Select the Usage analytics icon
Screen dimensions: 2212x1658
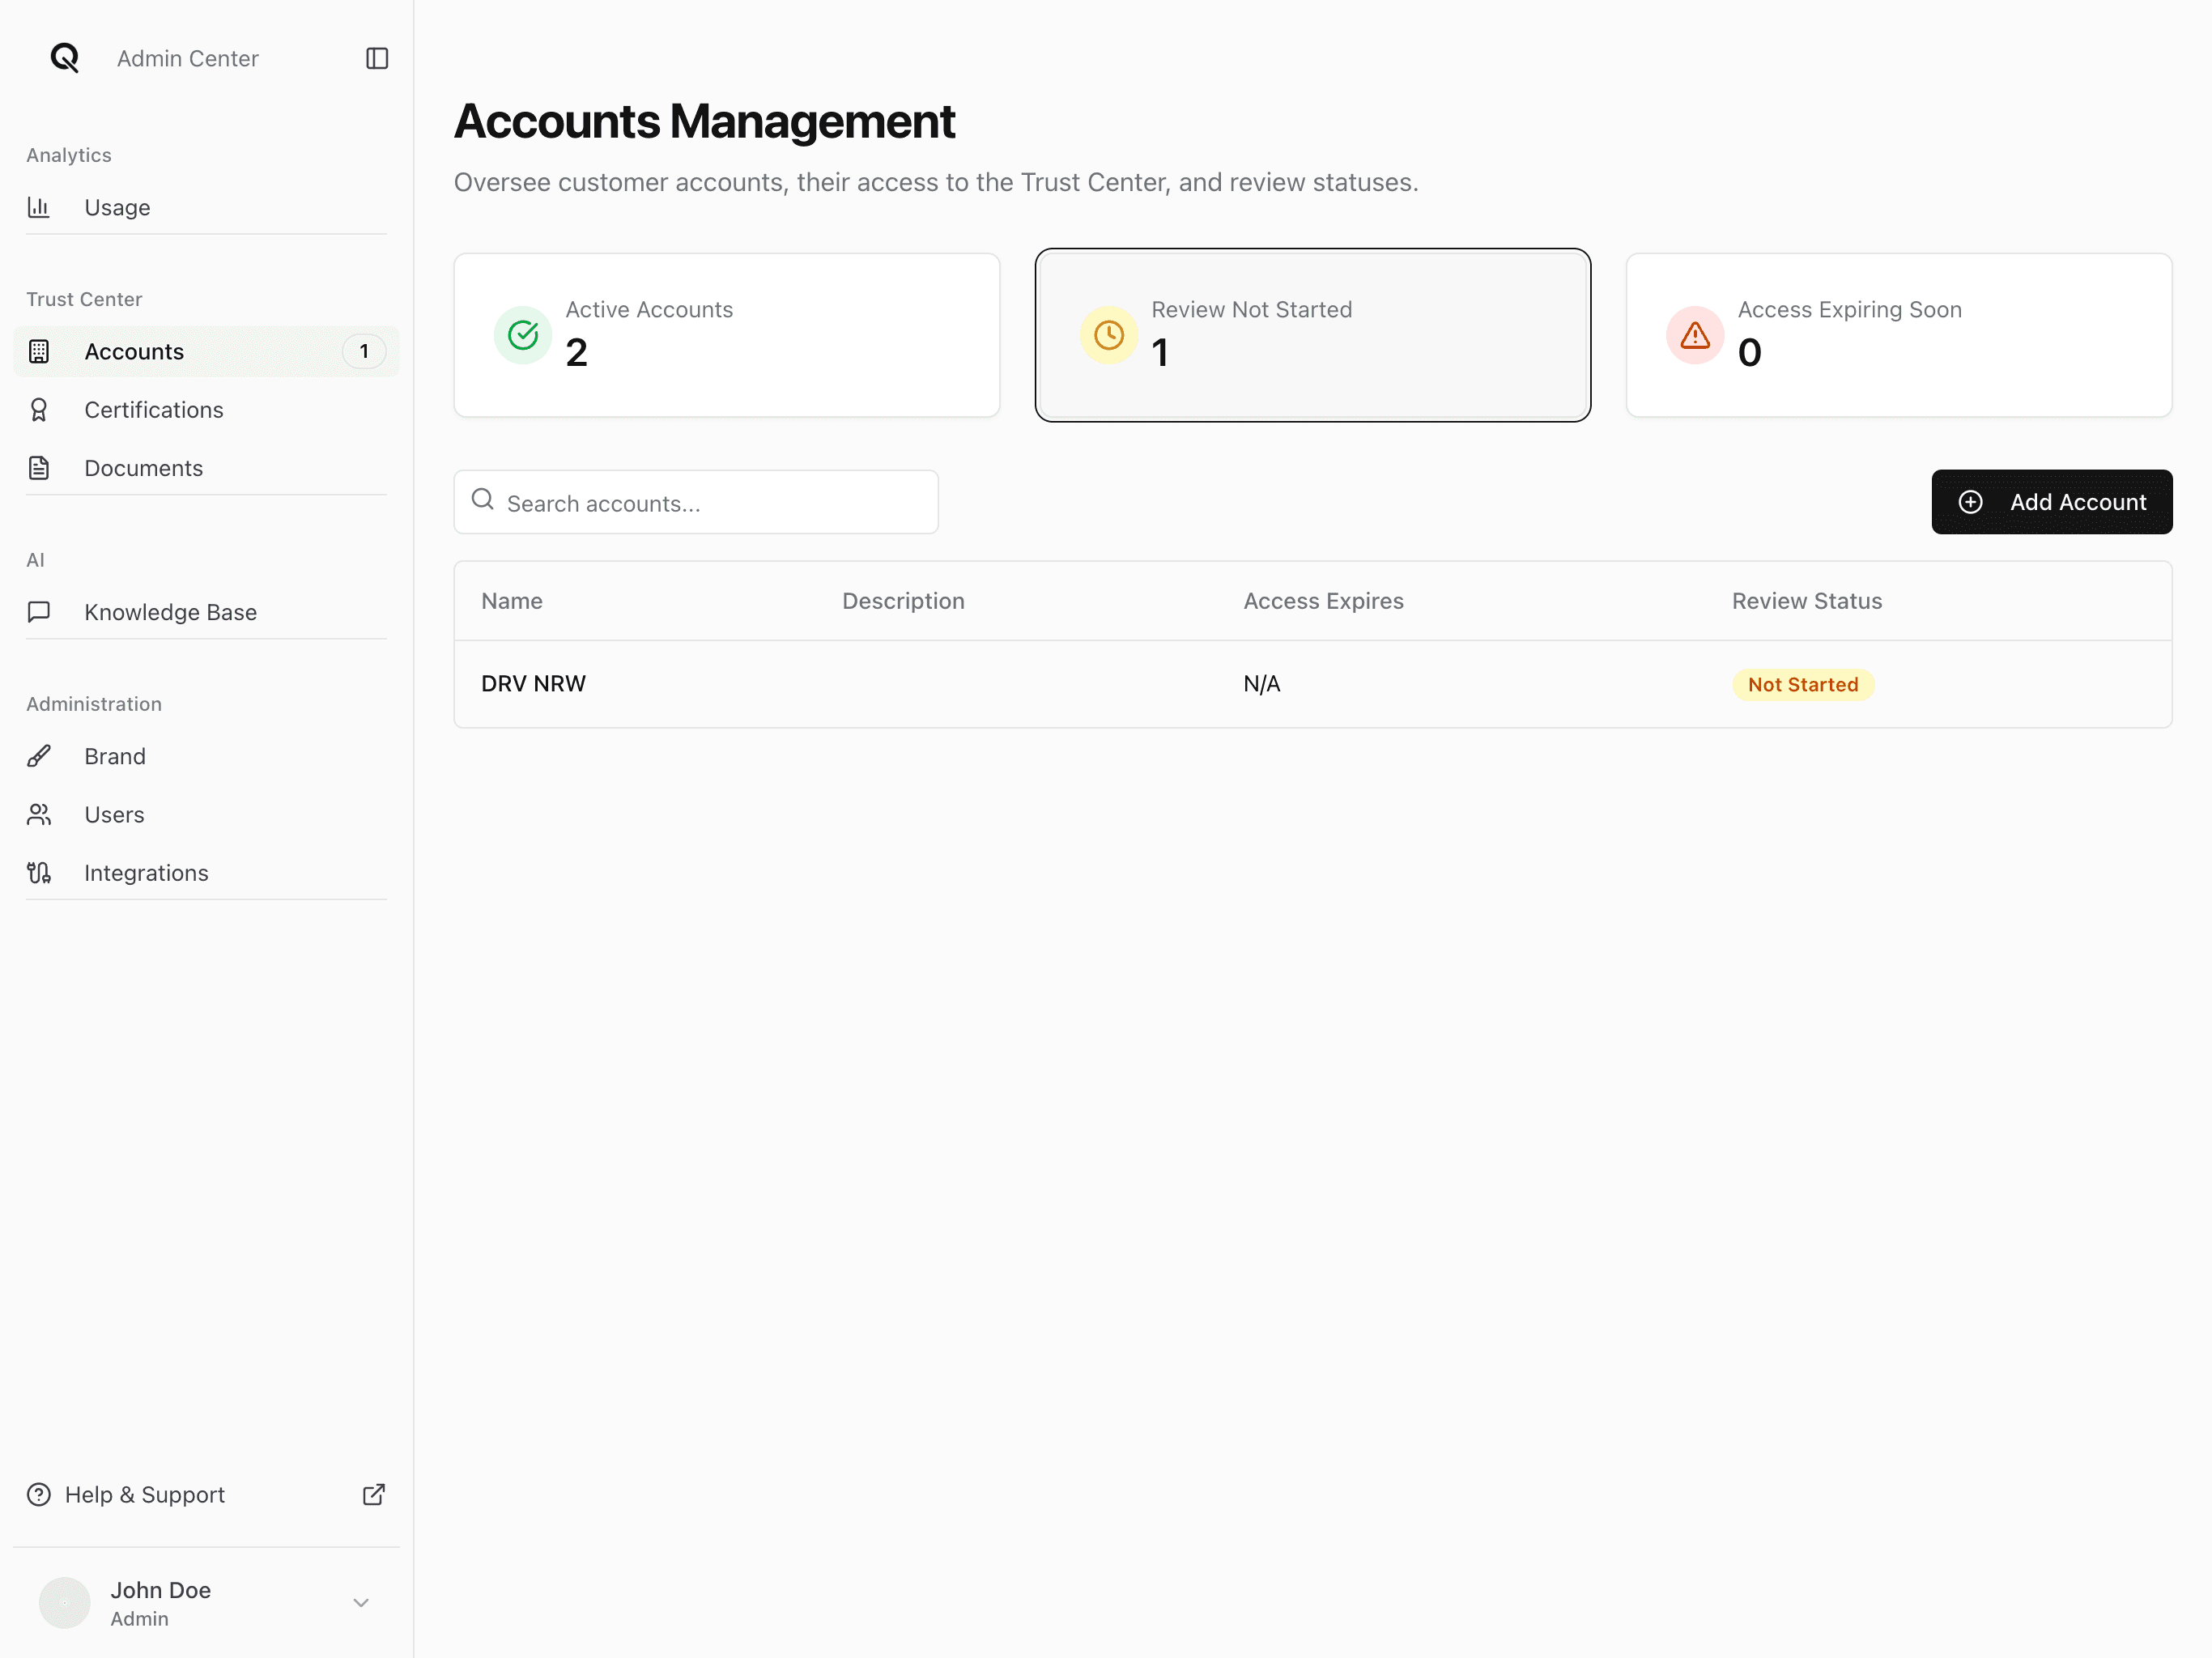click(x=39, y=207)
